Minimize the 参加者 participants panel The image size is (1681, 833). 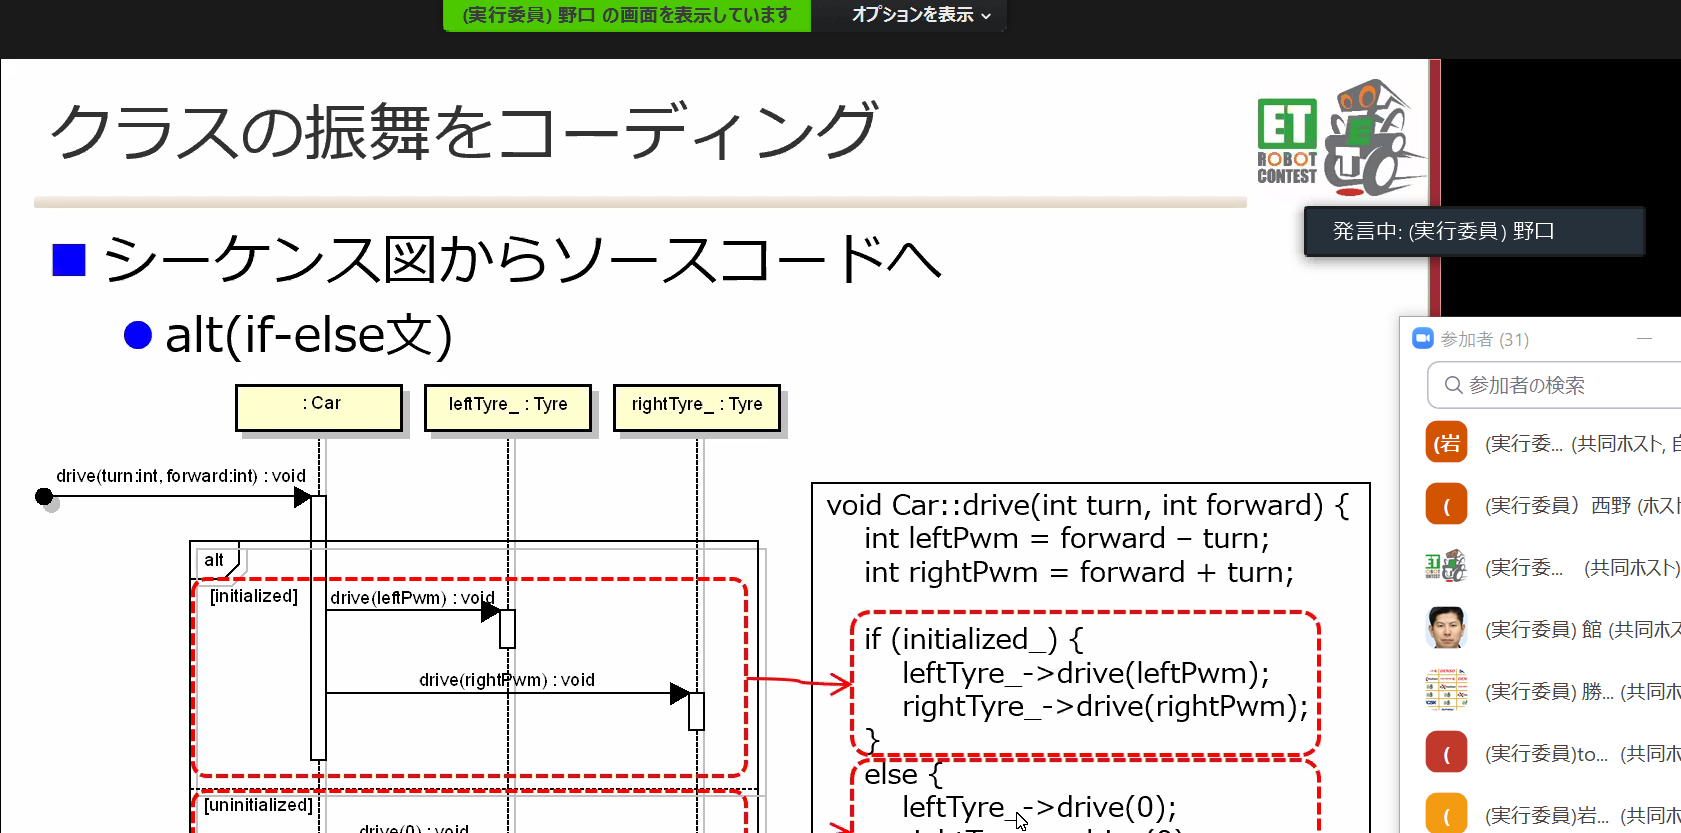1644,339
